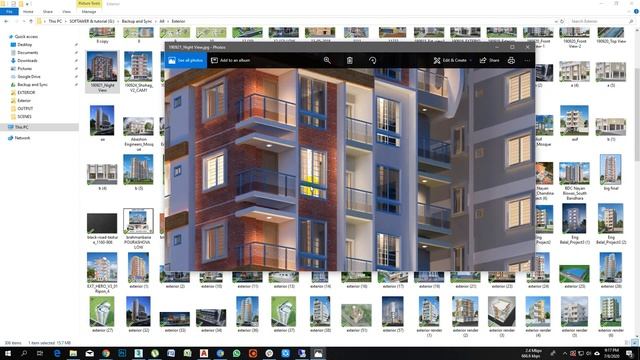The height and width of the screenshot is (360, 640).
Task: Select Quick access in the navigation pane
Action: [26, 37]
